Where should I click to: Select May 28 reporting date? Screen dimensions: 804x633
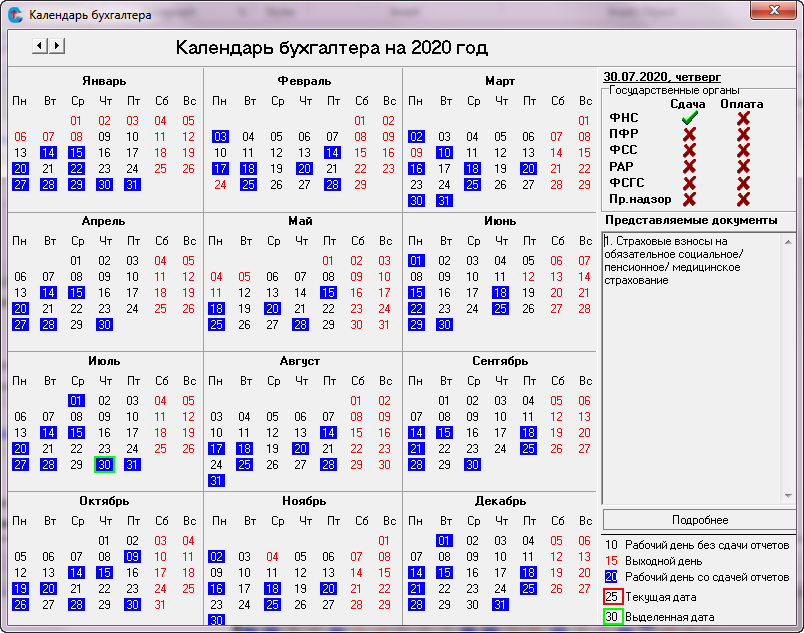[300, 324]
